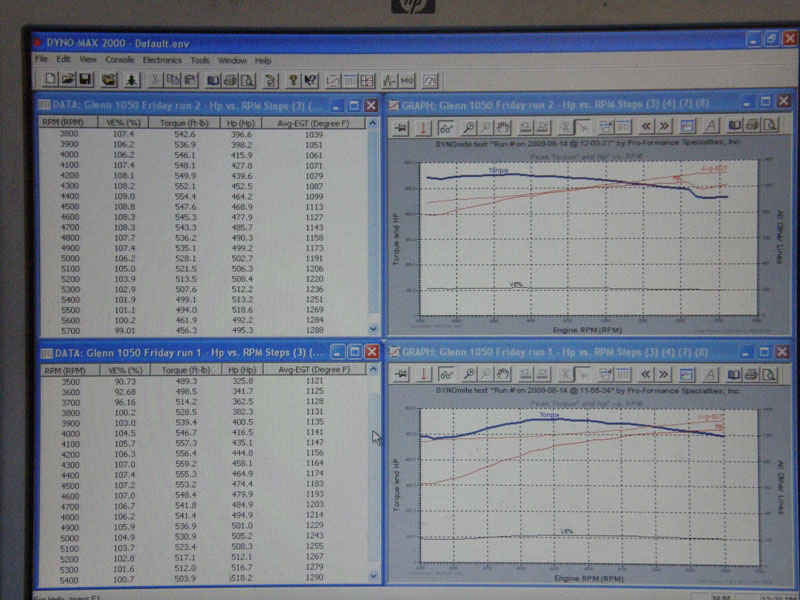
Task: Click the waveform icon in main toolbar
Action: [x=390, y=81]
